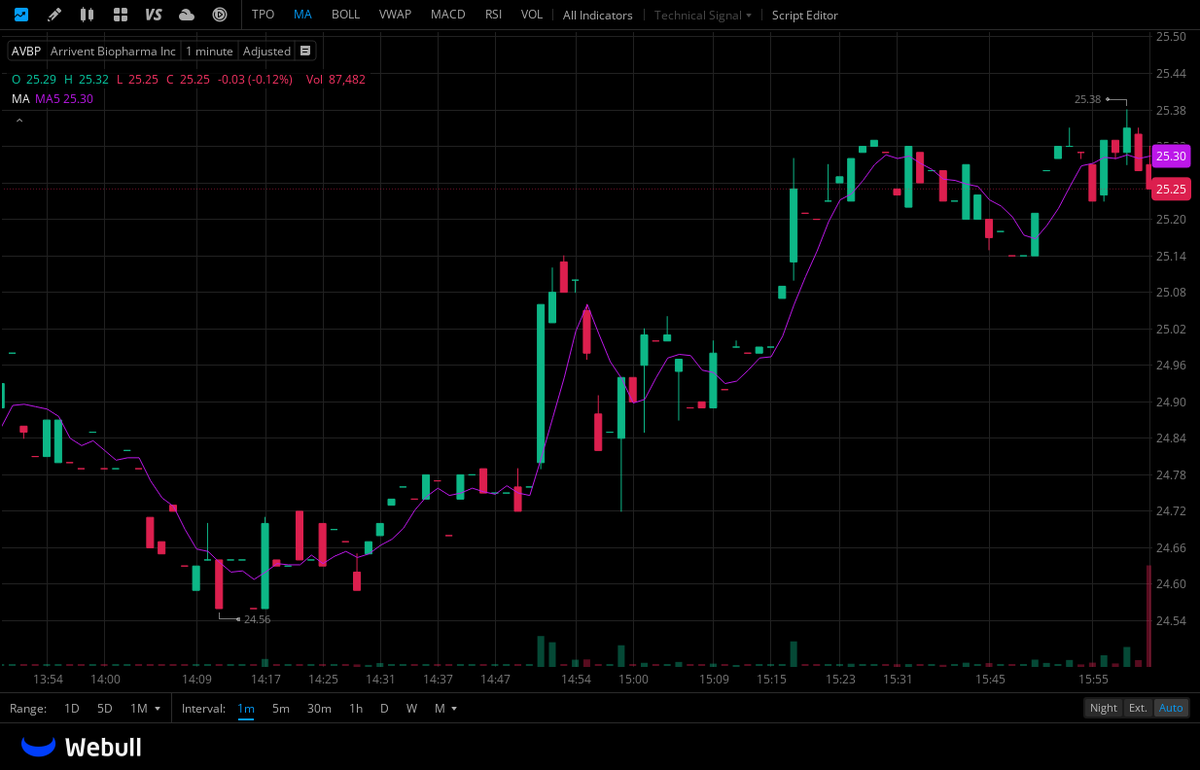The height and width of the screenshot is (770, 1200).
Task: Toggle the VWAP indicator
Action: (x=396, y=15)
